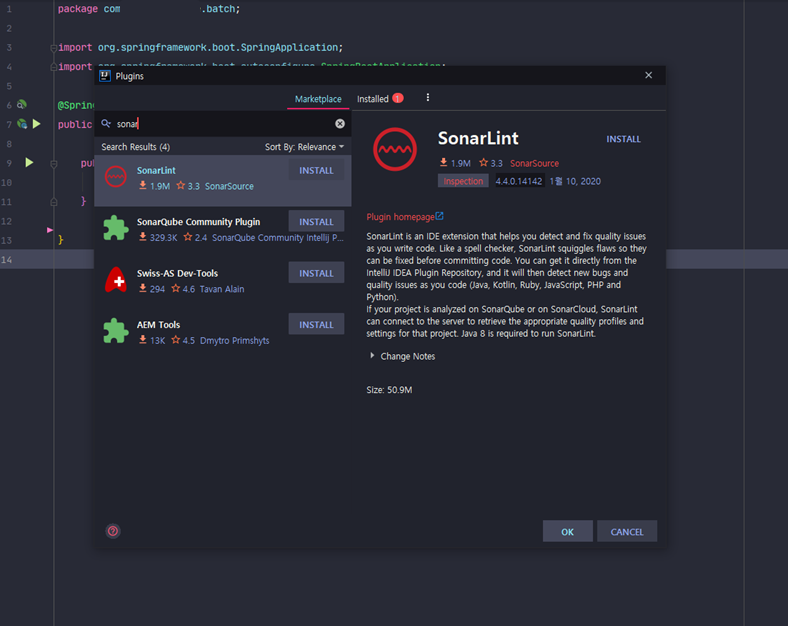Open the Sort By: Relevance dropdown
The image size is (788, 626).
[x=305, y=147]
